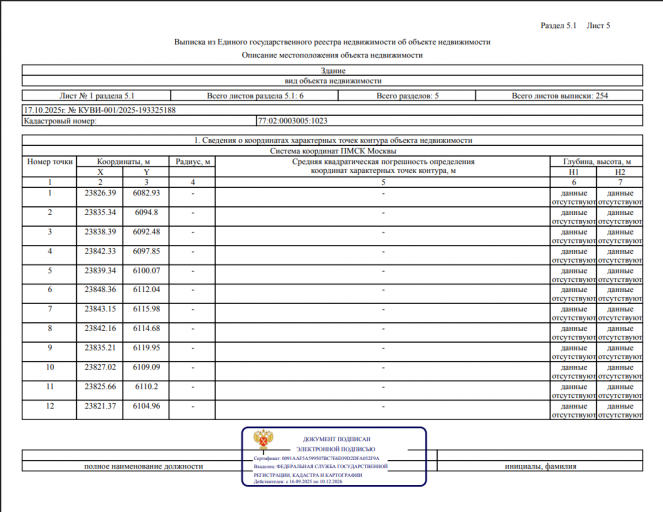Click 'инициалы, фамилия' label
This screenshot has width=663, height=512.
[x=540, y=467]
